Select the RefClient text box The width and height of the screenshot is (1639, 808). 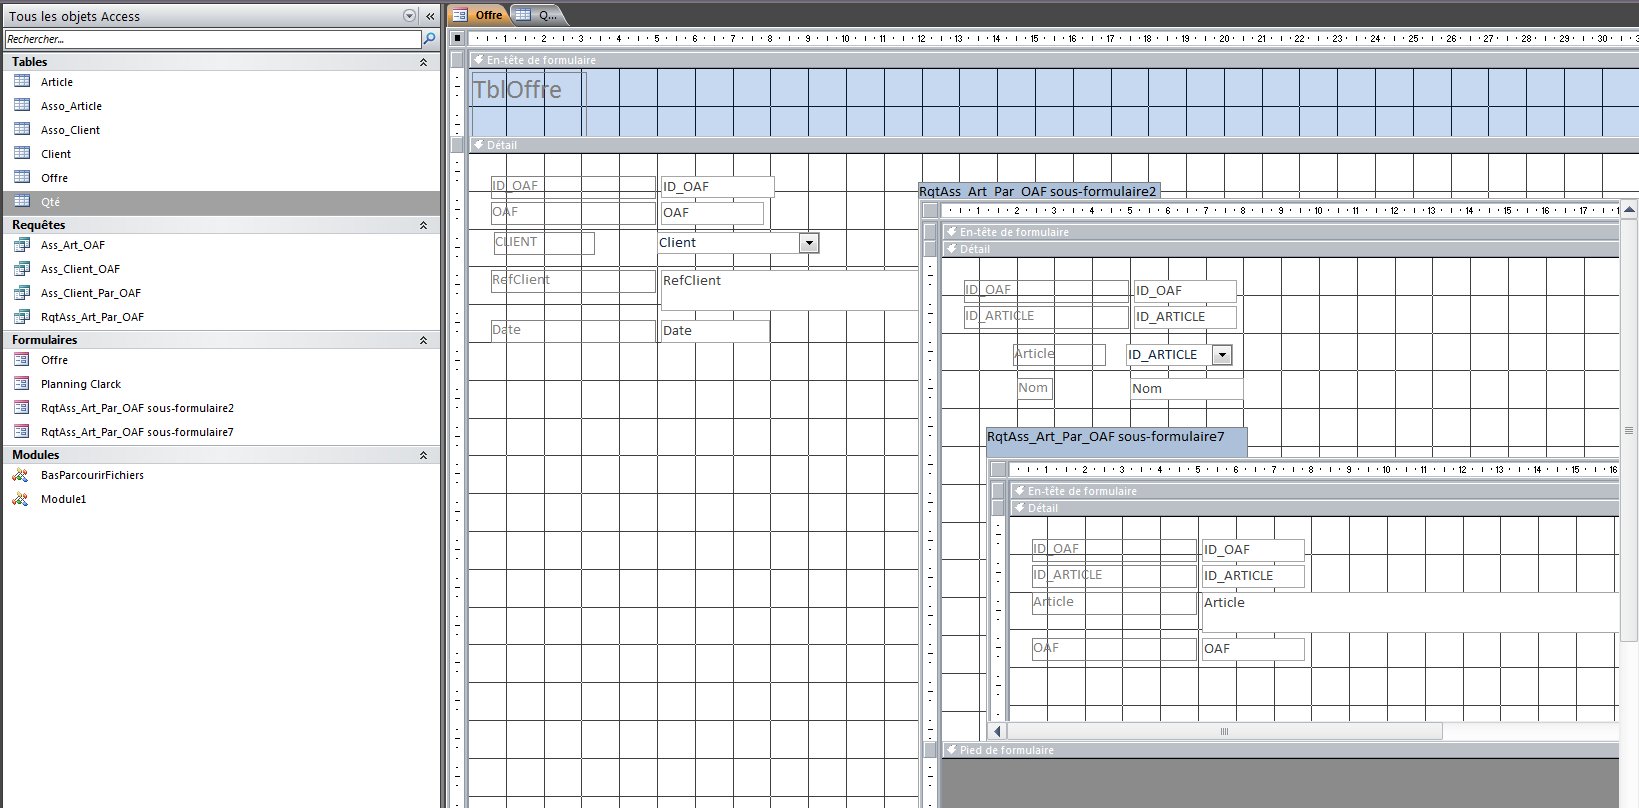coord(789,291)
